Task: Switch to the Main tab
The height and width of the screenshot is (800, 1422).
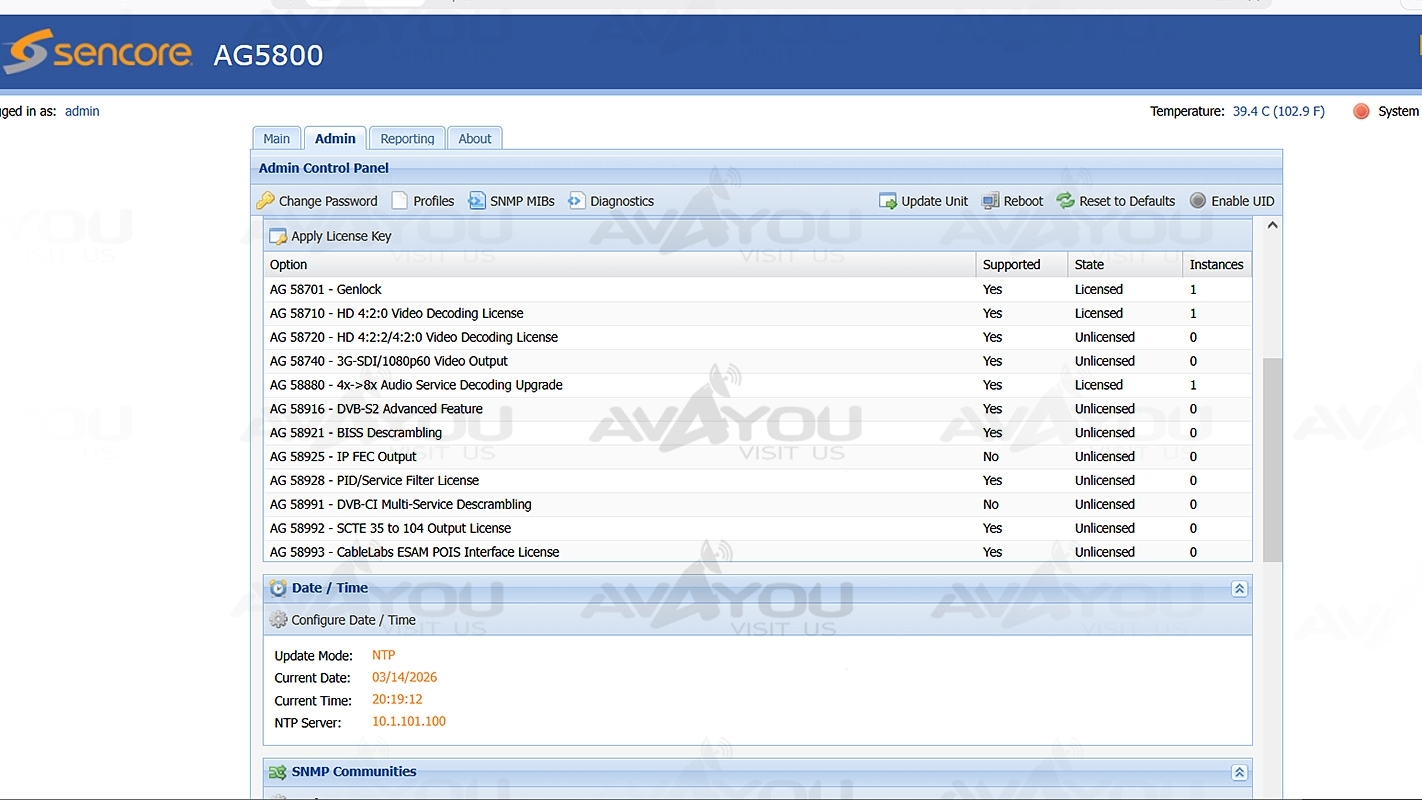Action: pos(277,139)
